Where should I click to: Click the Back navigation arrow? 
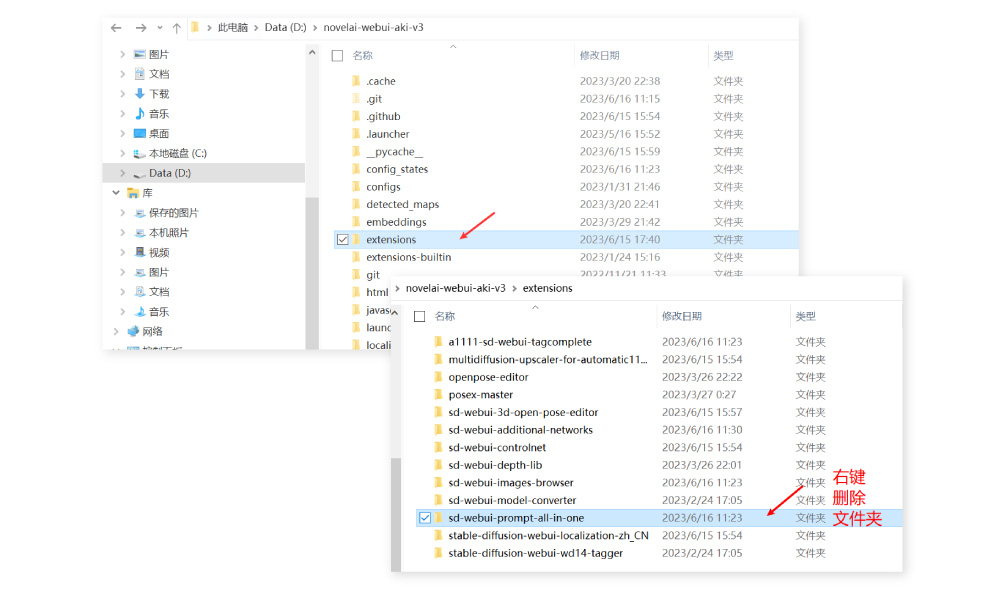tap(116, 27)
